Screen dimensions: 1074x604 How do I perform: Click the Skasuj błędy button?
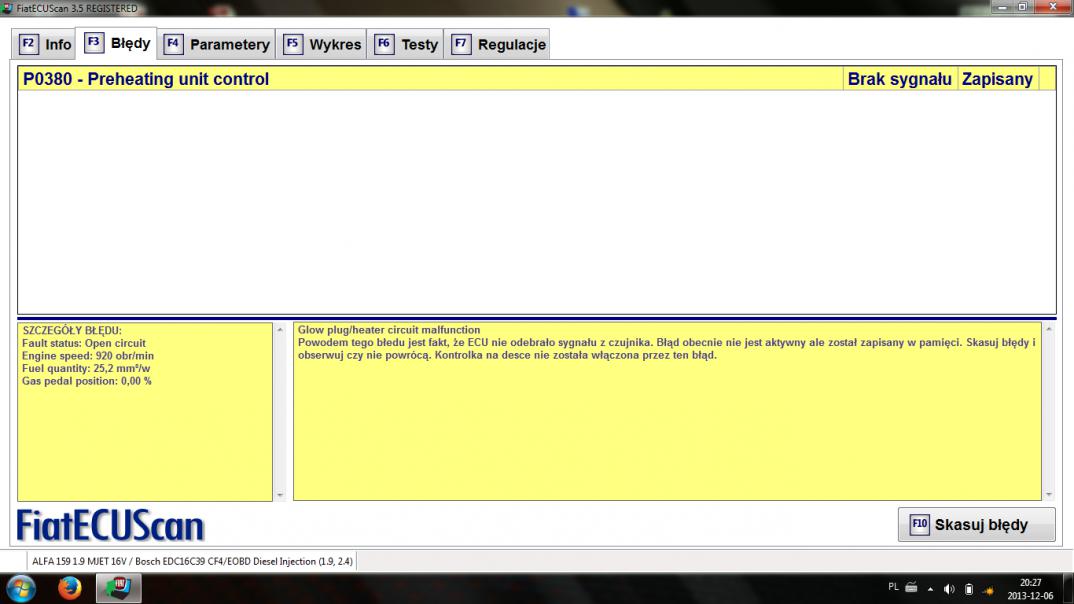(976, 525)
